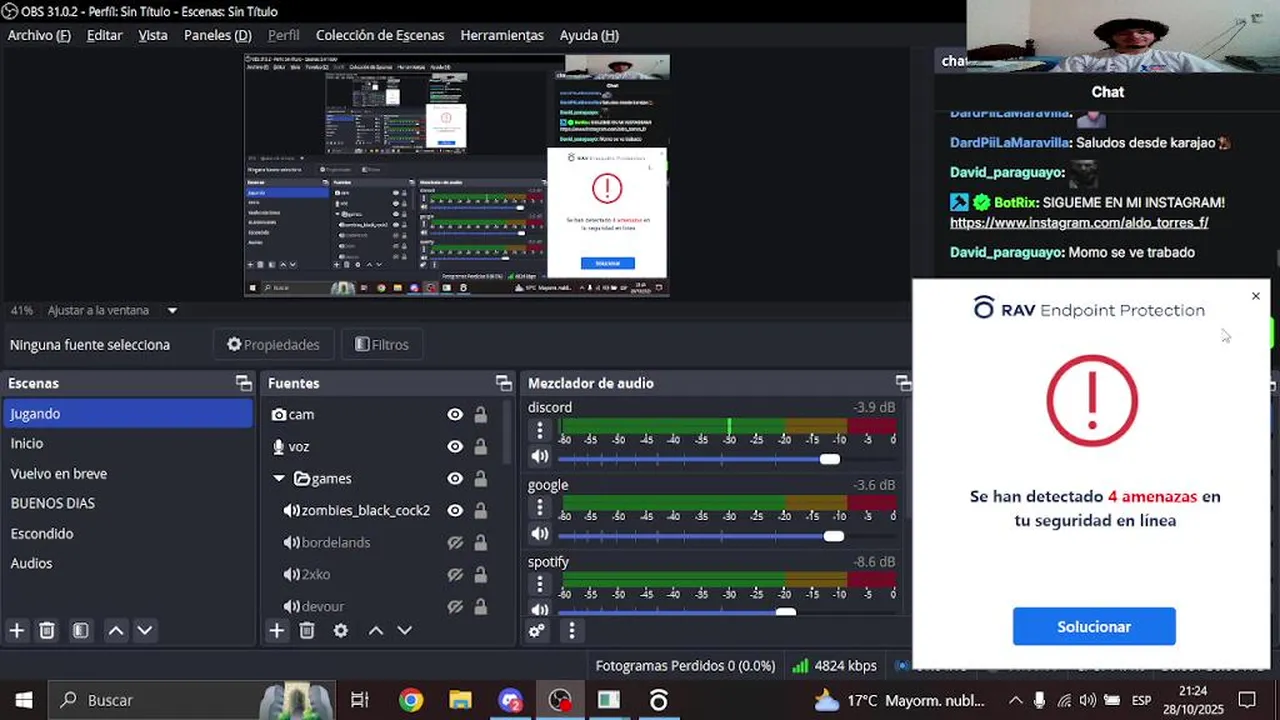Toggle the lock on the bordelands source
Viewport: 1280px width, 720px height.
pyautogui.click(x=481, y=542)
